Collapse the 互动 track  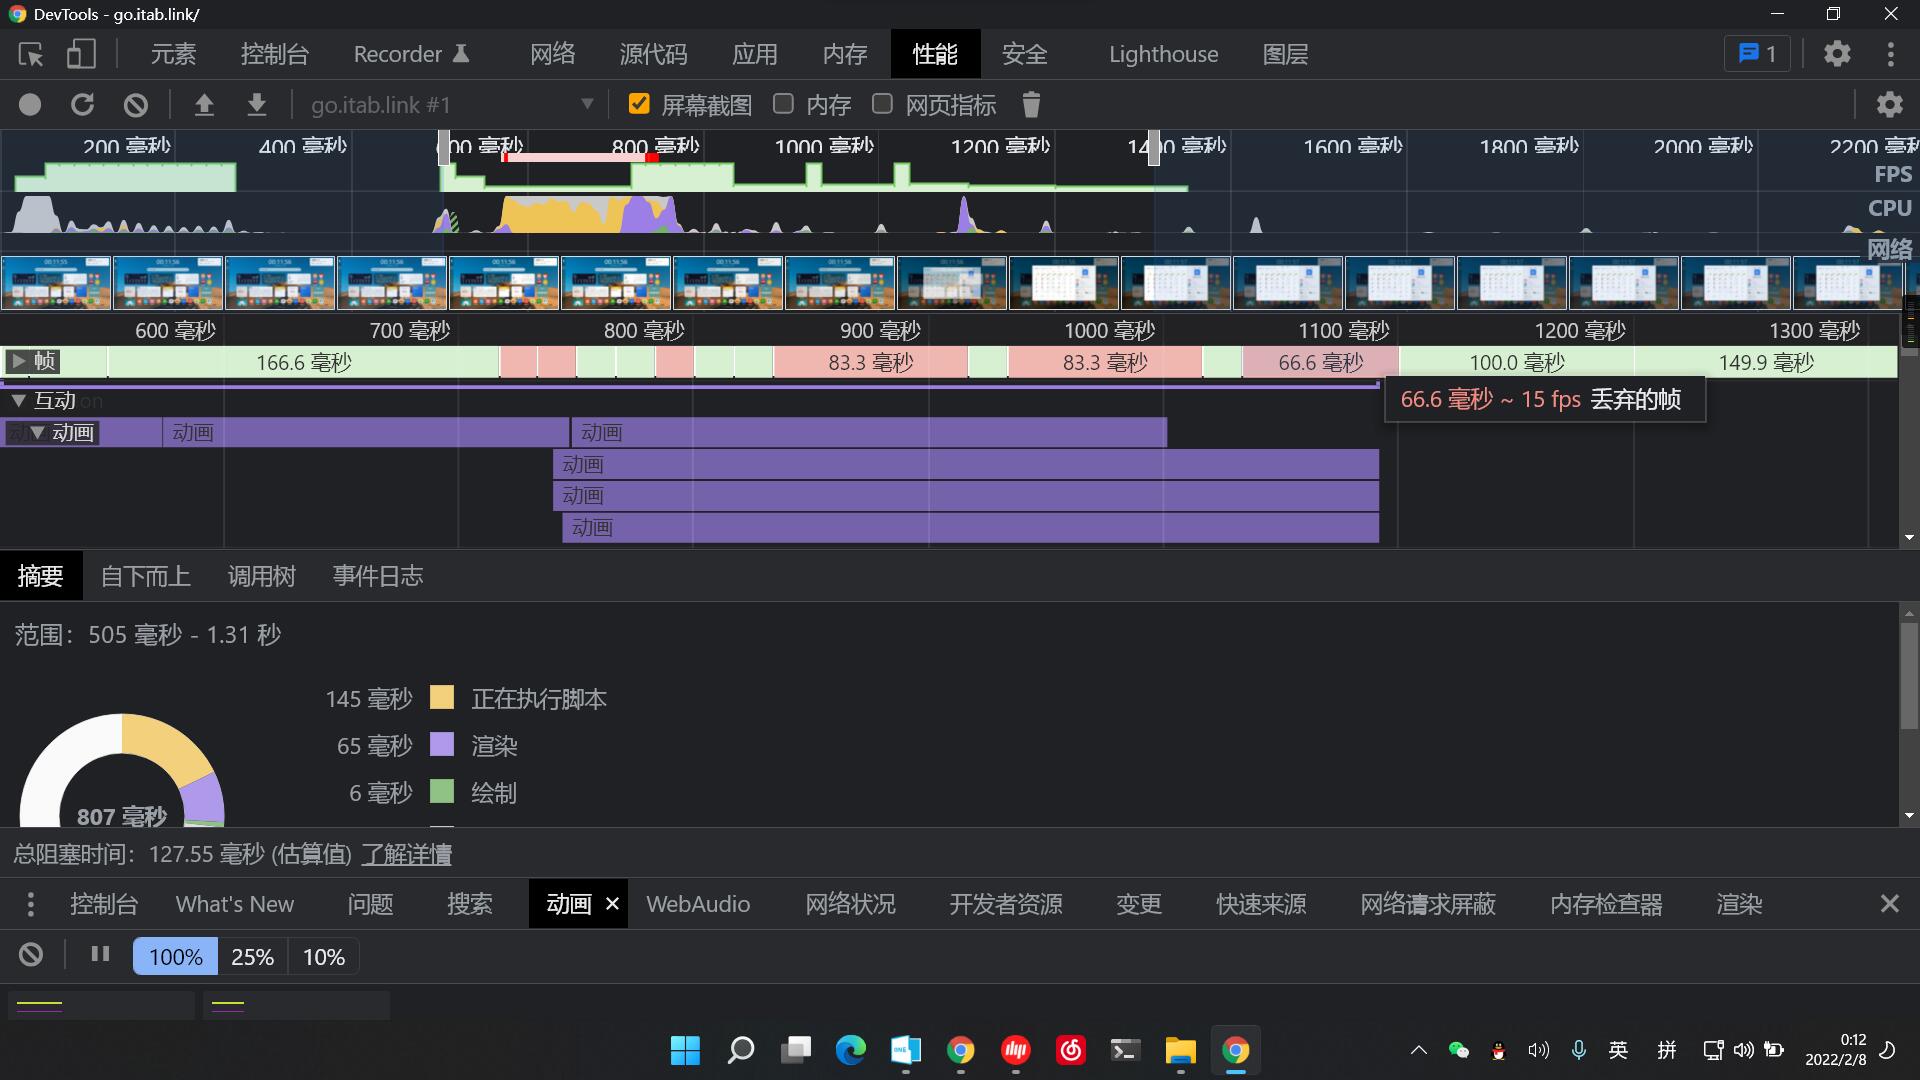[x=18, y=401]
